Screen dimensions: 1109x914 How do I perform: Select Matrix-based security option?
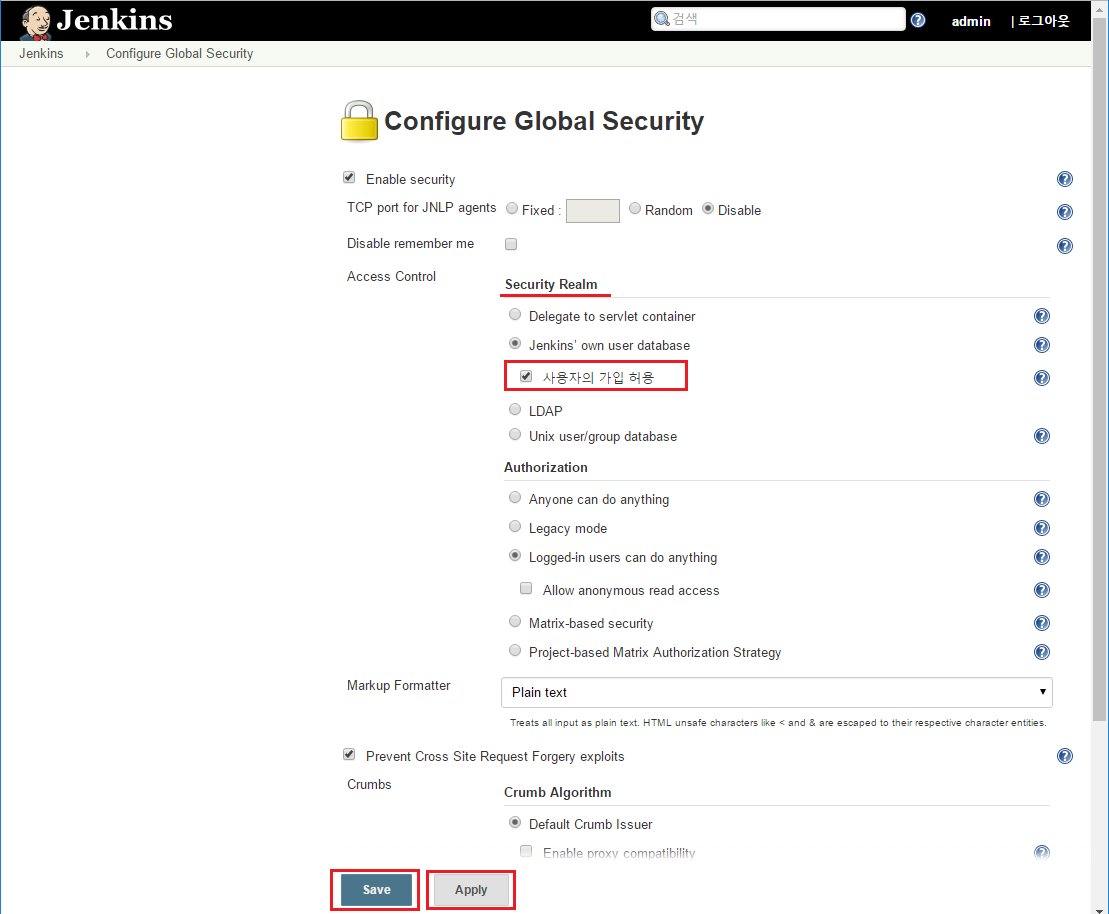515,621
